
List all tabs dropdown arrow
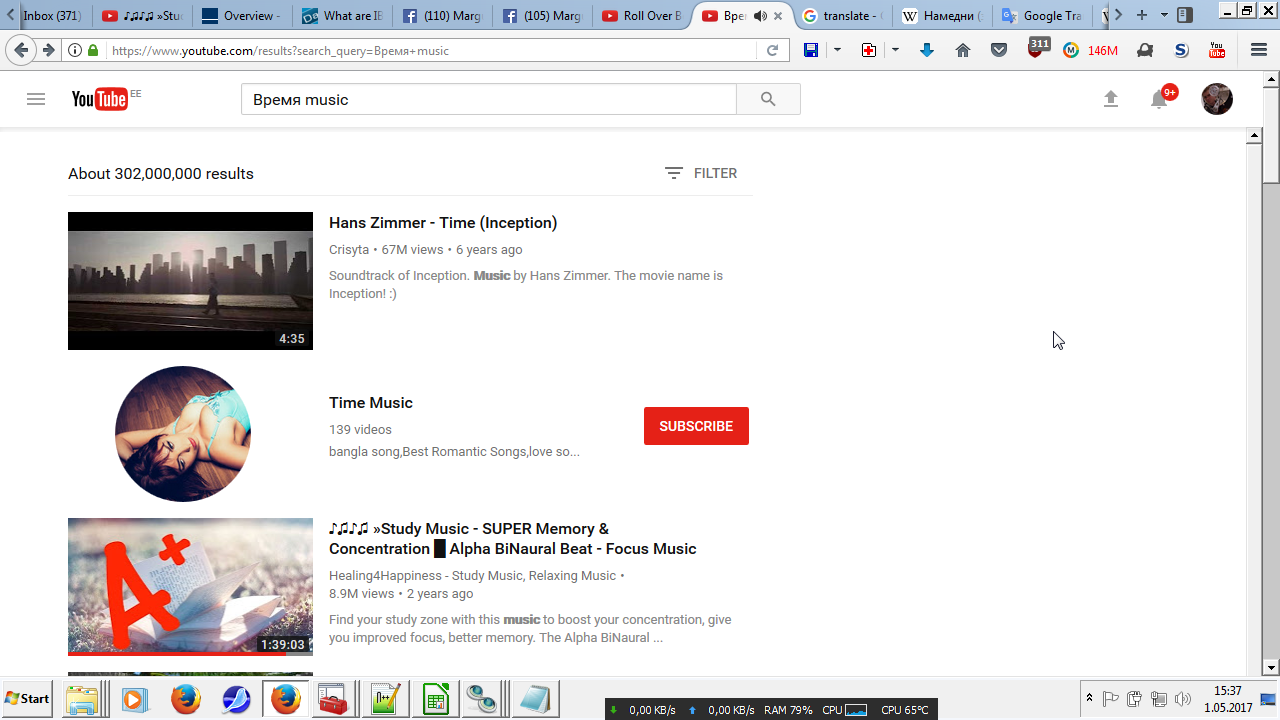click(x=1164, y=16)
